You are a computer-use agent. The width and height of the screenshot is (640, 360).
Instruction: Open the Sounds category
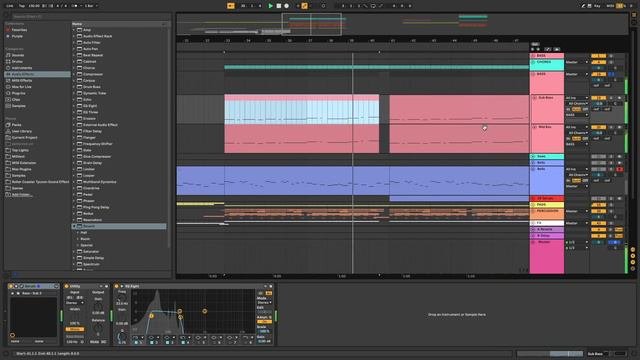(18, 55)
